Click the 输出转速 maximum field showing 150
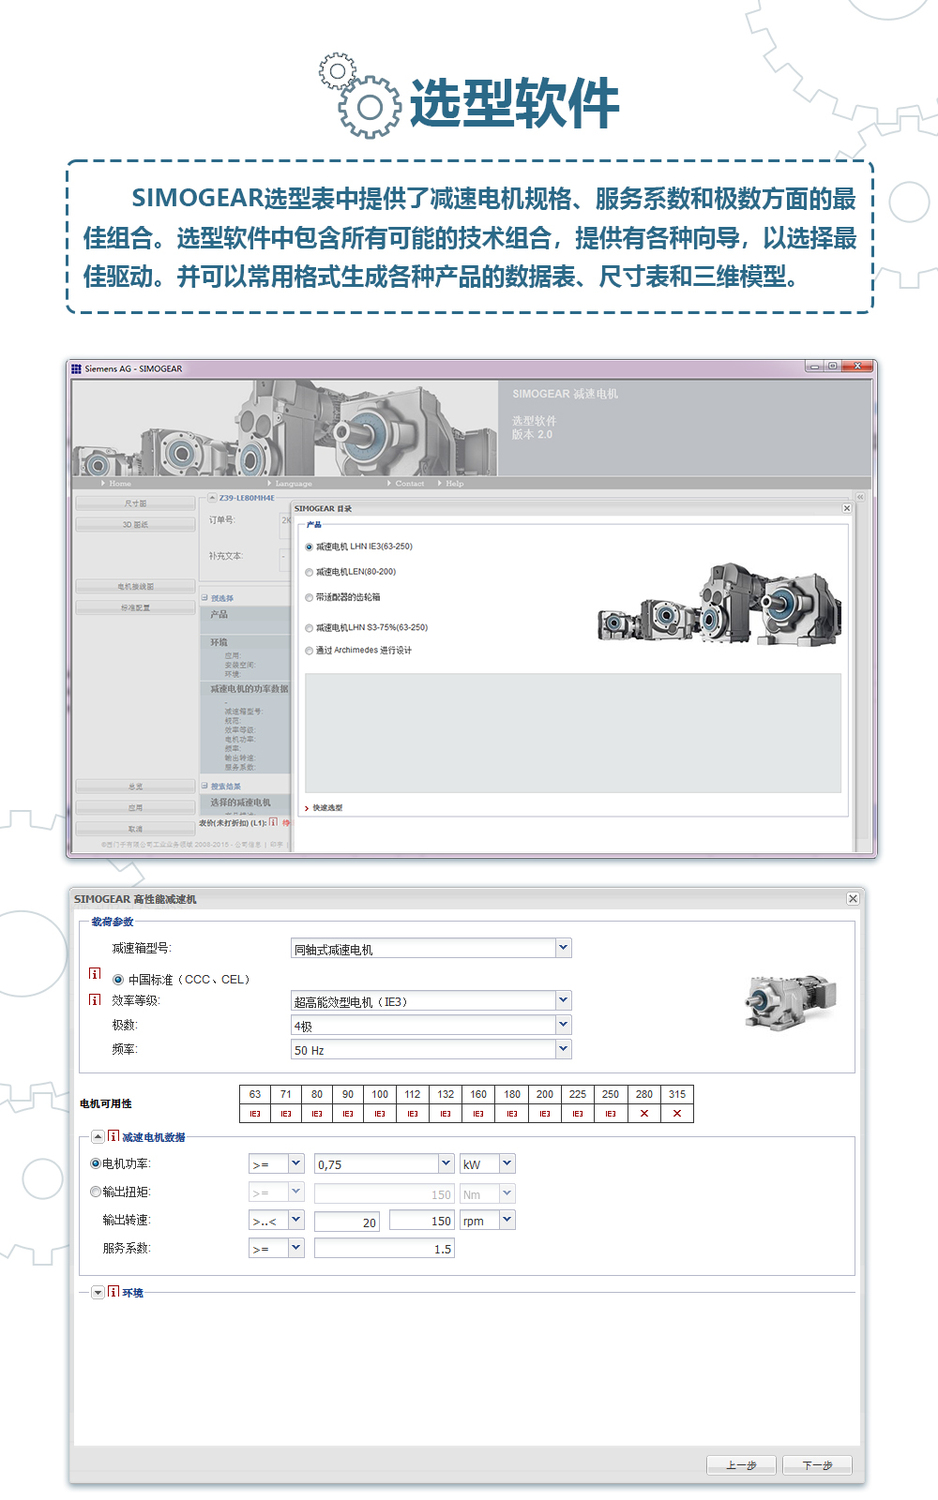938x1500 pixels. 422,1220
